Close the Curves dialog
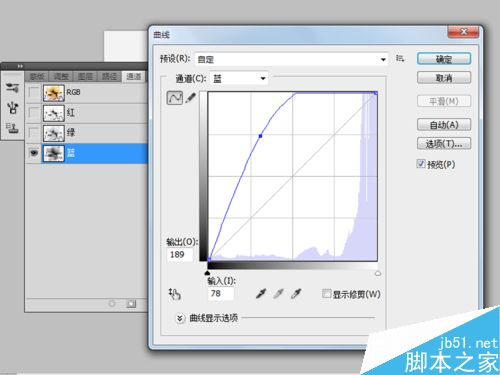The image size is (500, 375). pyautogui.click(x=463, y=32)
